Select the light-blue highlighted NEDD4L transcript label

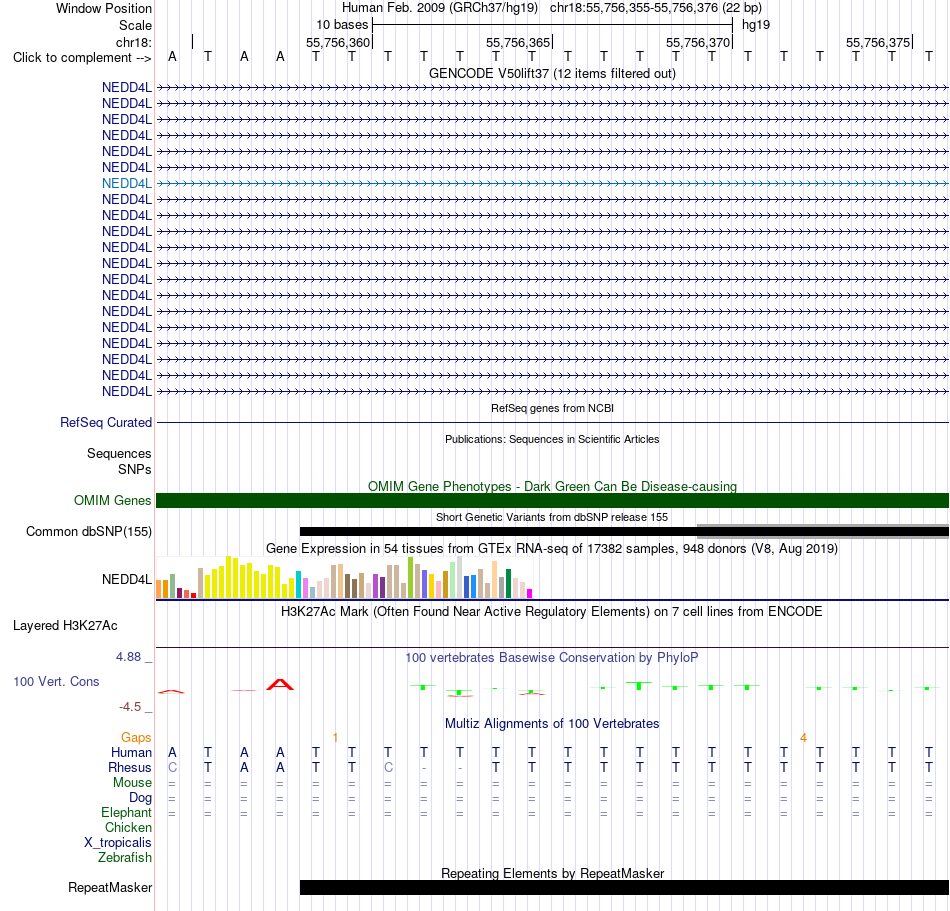pyautogui.click(x=127, y=184)
